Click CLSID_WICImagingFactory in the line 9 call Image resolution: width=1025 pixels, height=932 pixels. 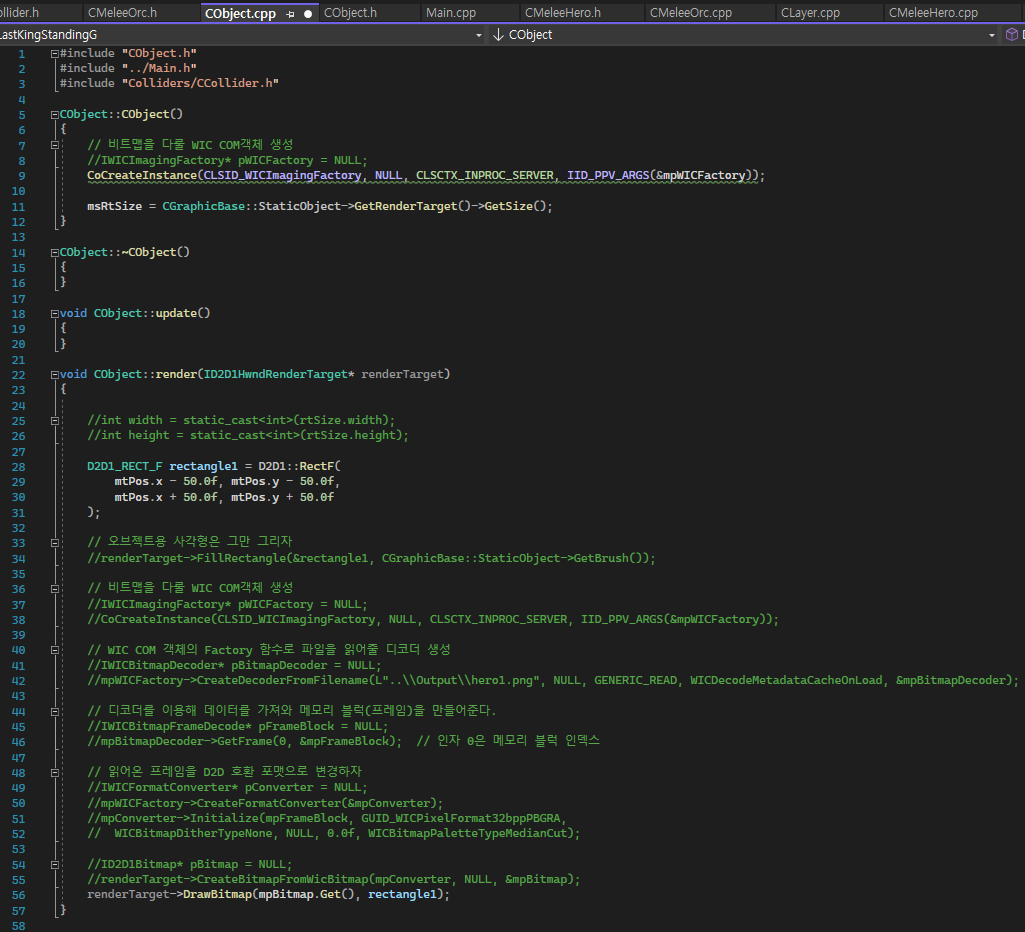(282, 175)
